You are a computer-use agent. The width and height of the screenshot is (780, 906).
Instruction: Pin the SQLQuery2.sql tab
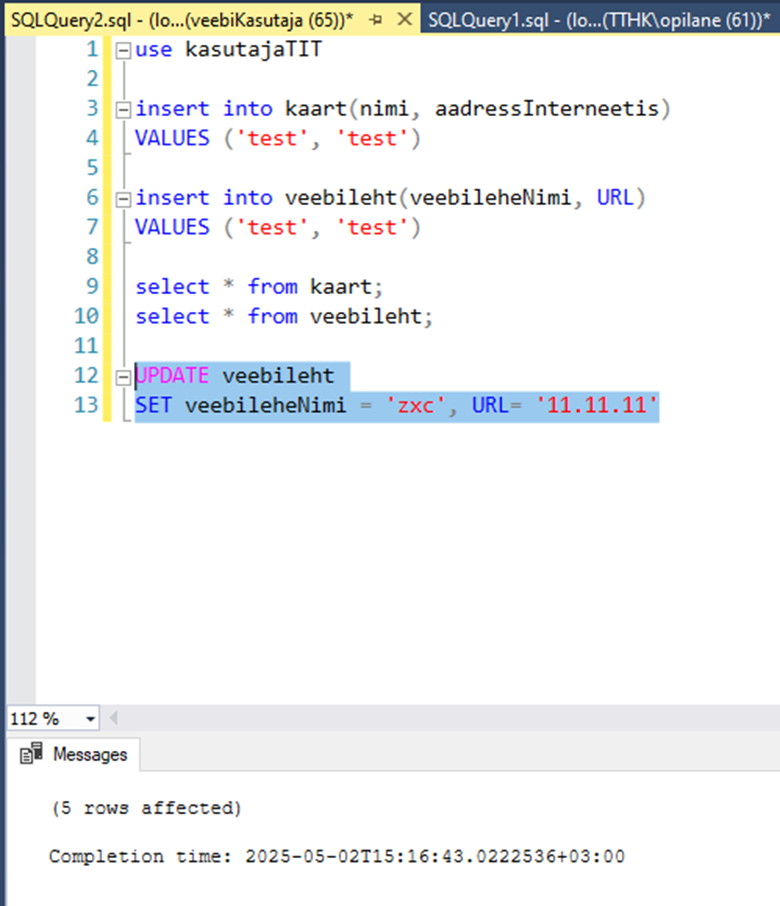click(377, 19)
